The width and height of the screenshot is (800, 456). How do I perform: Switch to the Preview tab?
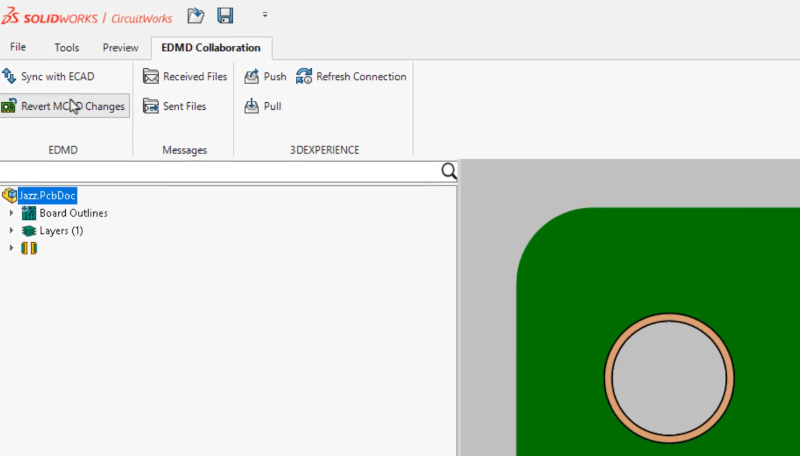pyautogui.click(x=120, y=47)
